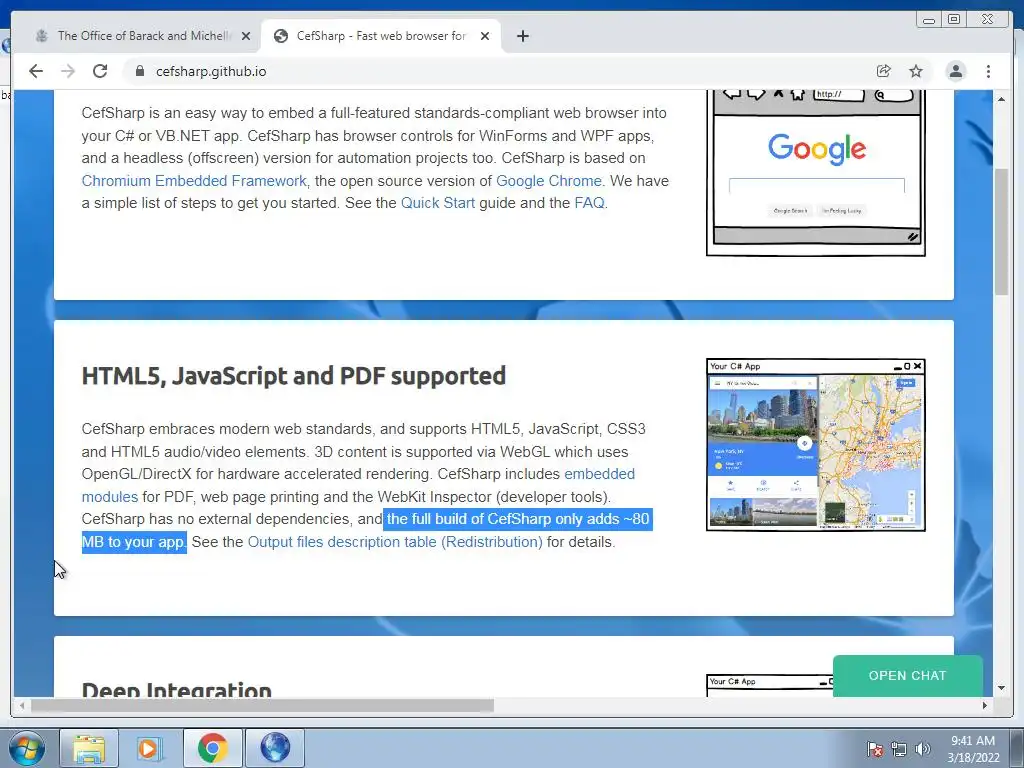
Task: Restore down the Chrome window
Action: [954, 20]
